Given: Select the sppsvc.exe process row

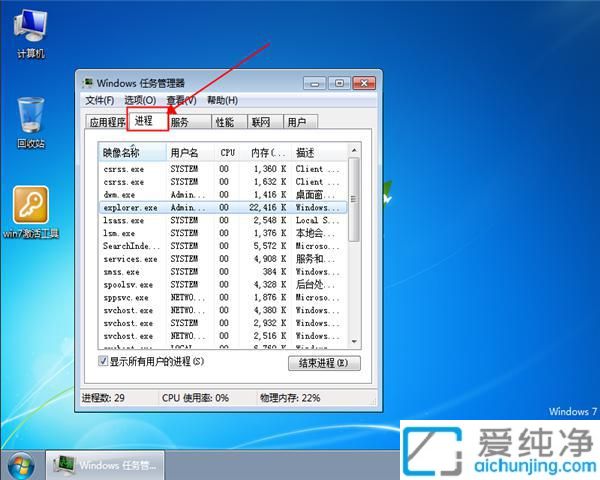Looking at the screenshot, I should click(x=223, y=297).
